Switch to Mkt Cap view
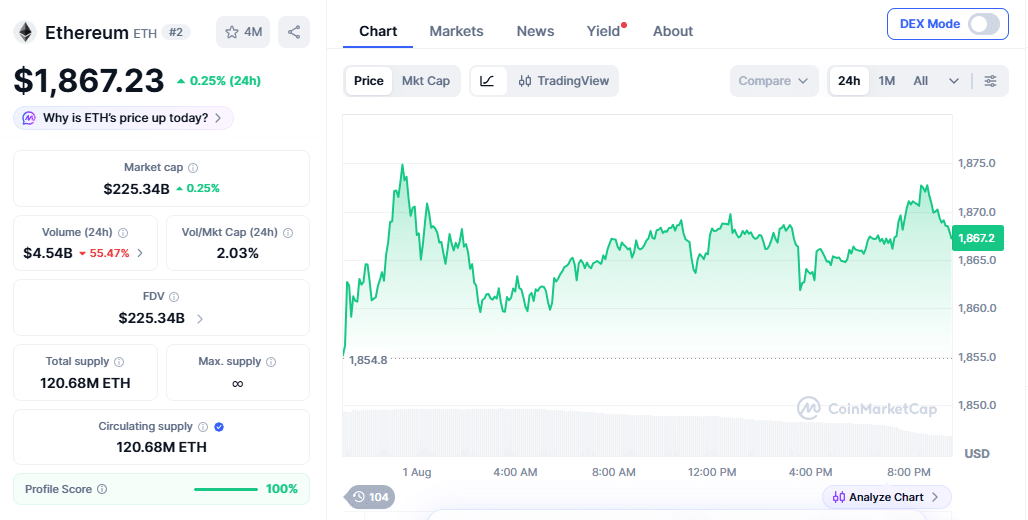Screen dimensions: 1028x520 point(425,81)
